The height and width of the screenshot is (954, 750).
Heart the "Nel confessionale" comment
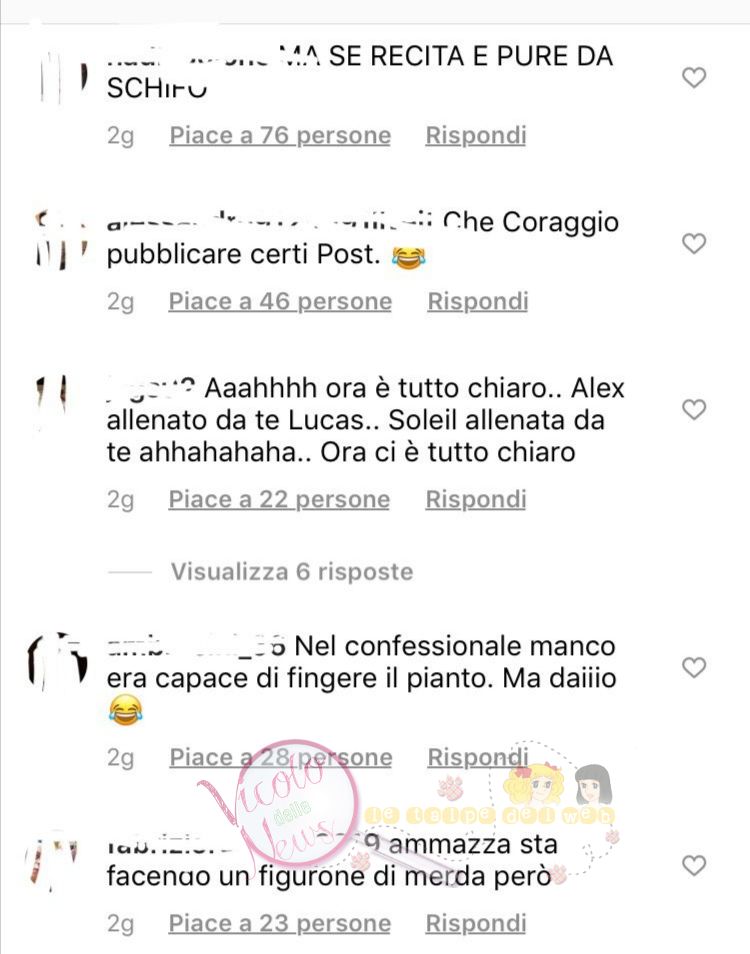click(693, 667)
